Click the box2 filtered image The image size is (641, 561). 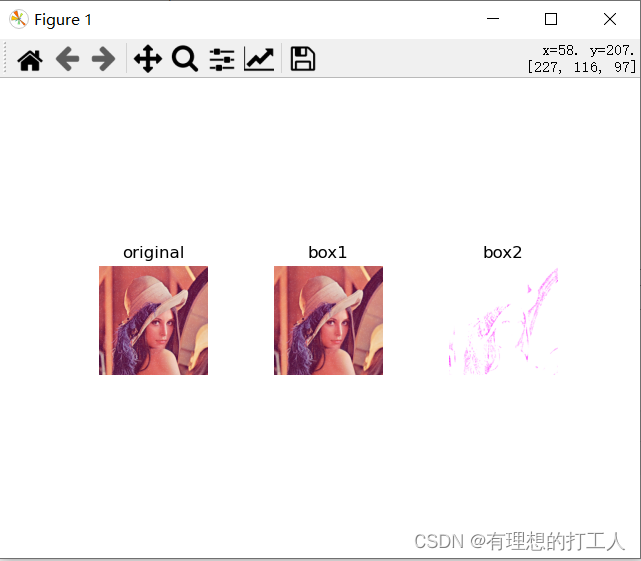[x=503, y=320]
